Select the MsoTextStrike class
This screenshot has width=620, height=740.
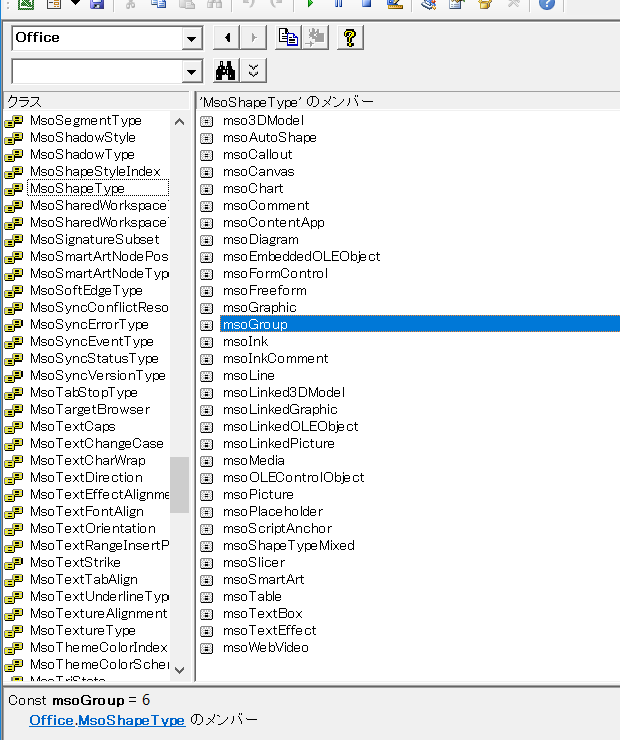tap(75, 563)
